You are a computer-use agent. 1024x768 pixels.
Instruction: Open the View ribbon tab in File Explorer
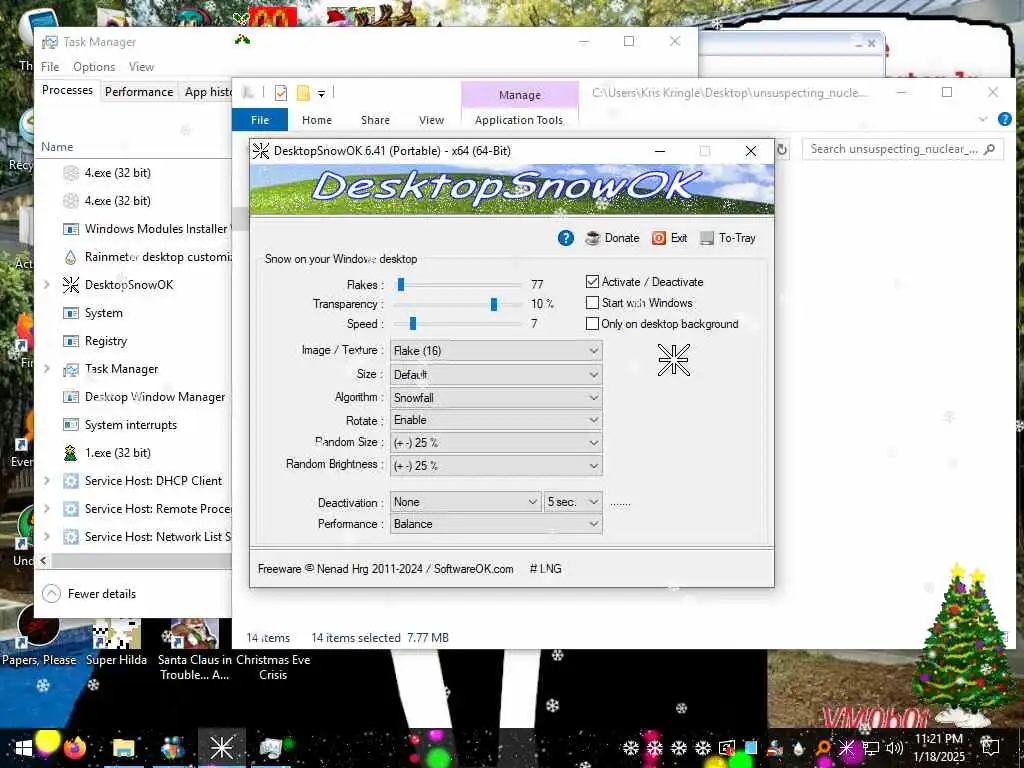pos(431,120)
